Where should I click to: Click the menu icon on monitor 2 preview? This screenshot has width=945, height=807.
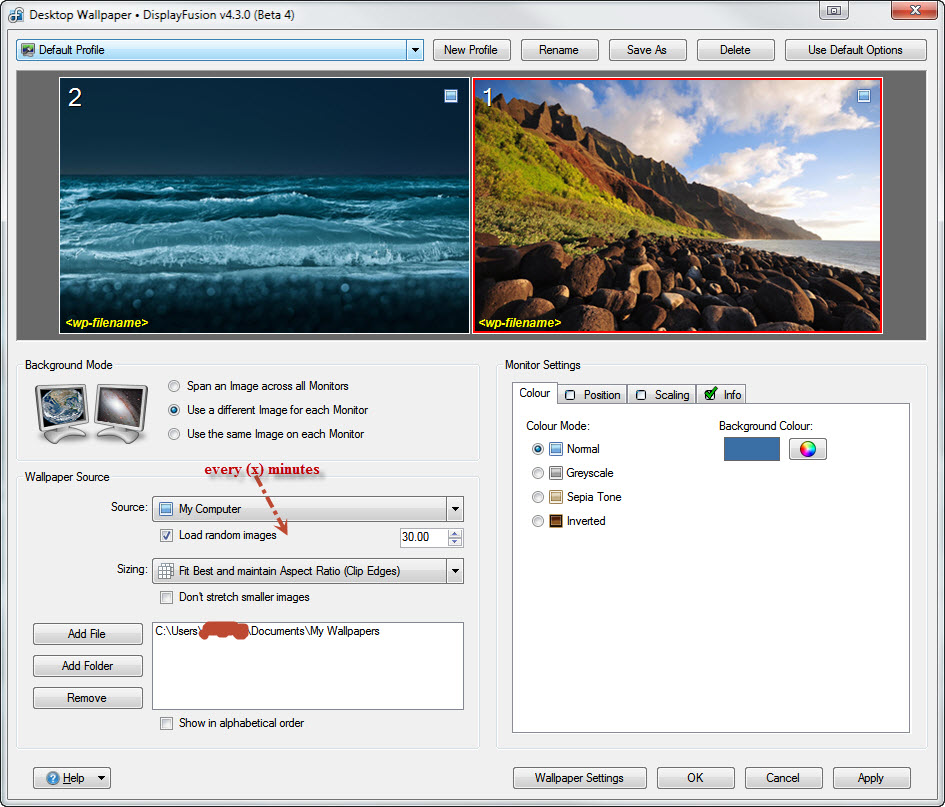pos(451,96)
